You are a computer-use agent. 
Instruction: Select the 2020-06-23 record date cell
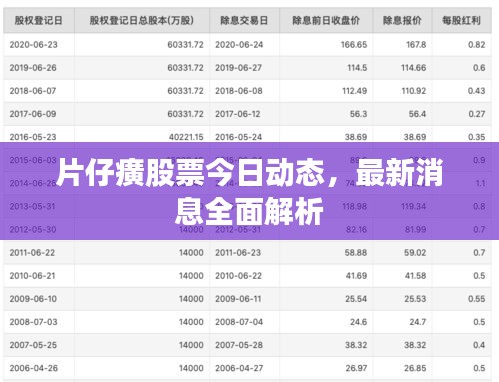[x=34, y=44]
